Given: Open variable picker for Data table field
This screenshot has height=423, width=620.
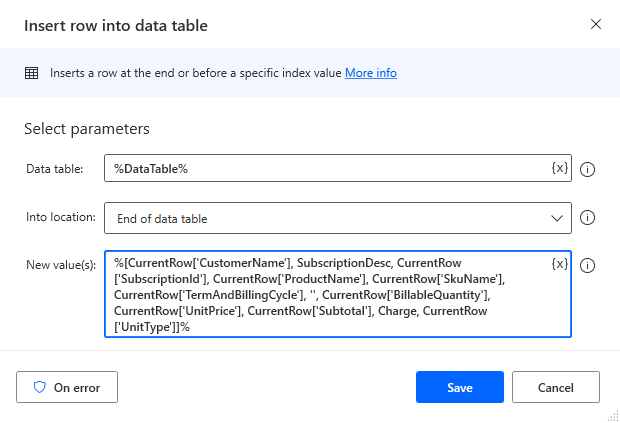Looking at the screenshot, I should (x=560, y=168).
